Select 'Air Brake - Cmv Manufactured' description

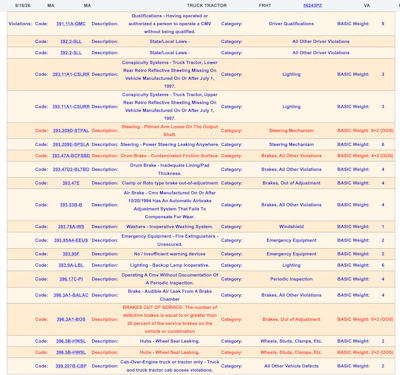[170, 205]
